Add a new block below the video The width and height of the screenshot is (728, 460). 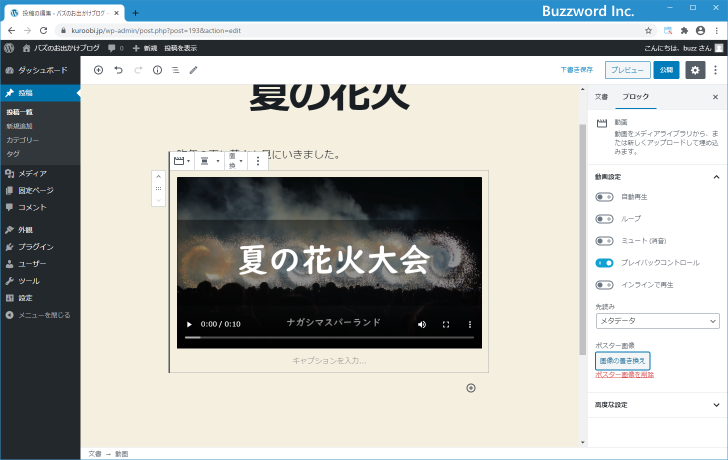(x=471, y=388)
